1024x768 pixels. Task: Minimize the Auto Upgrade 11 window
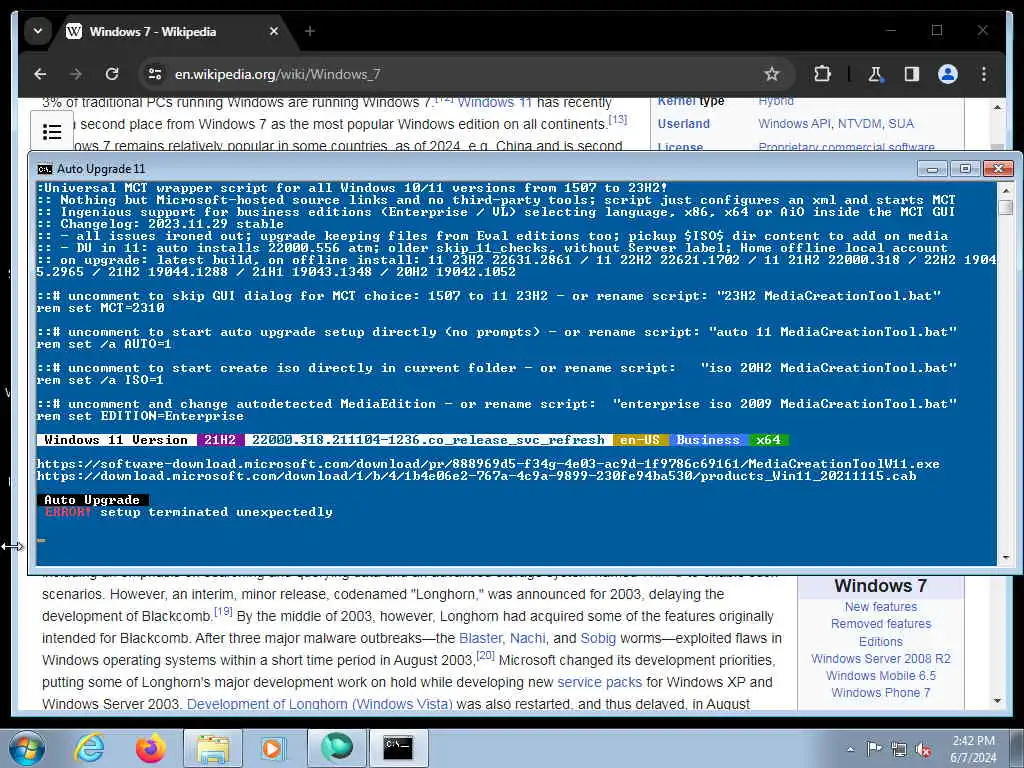[x=932, y=169]
